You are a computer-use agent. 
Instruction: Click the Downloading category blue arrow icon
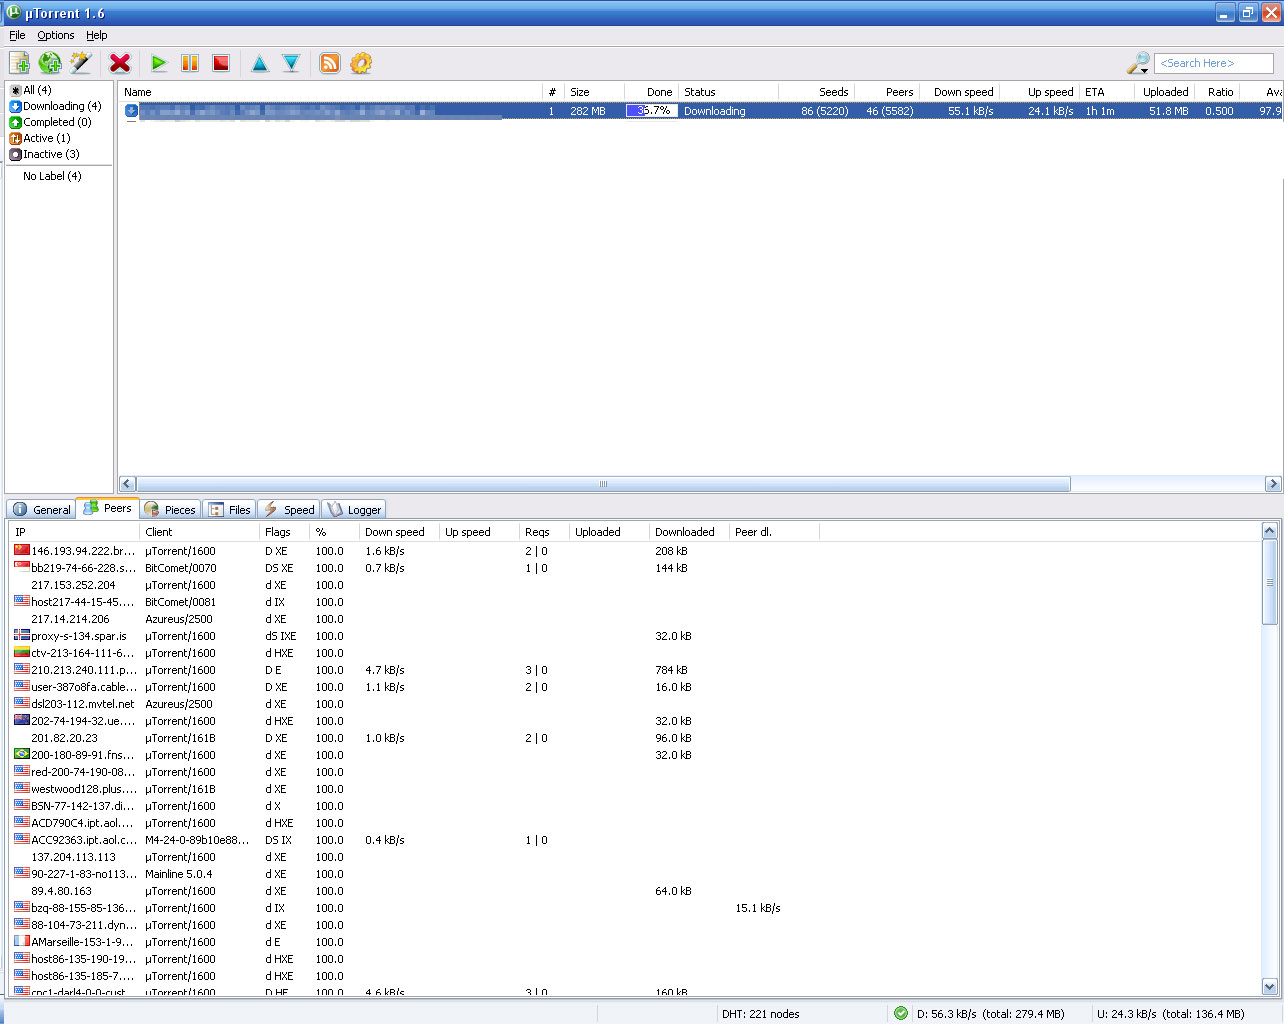click(16, 106)
